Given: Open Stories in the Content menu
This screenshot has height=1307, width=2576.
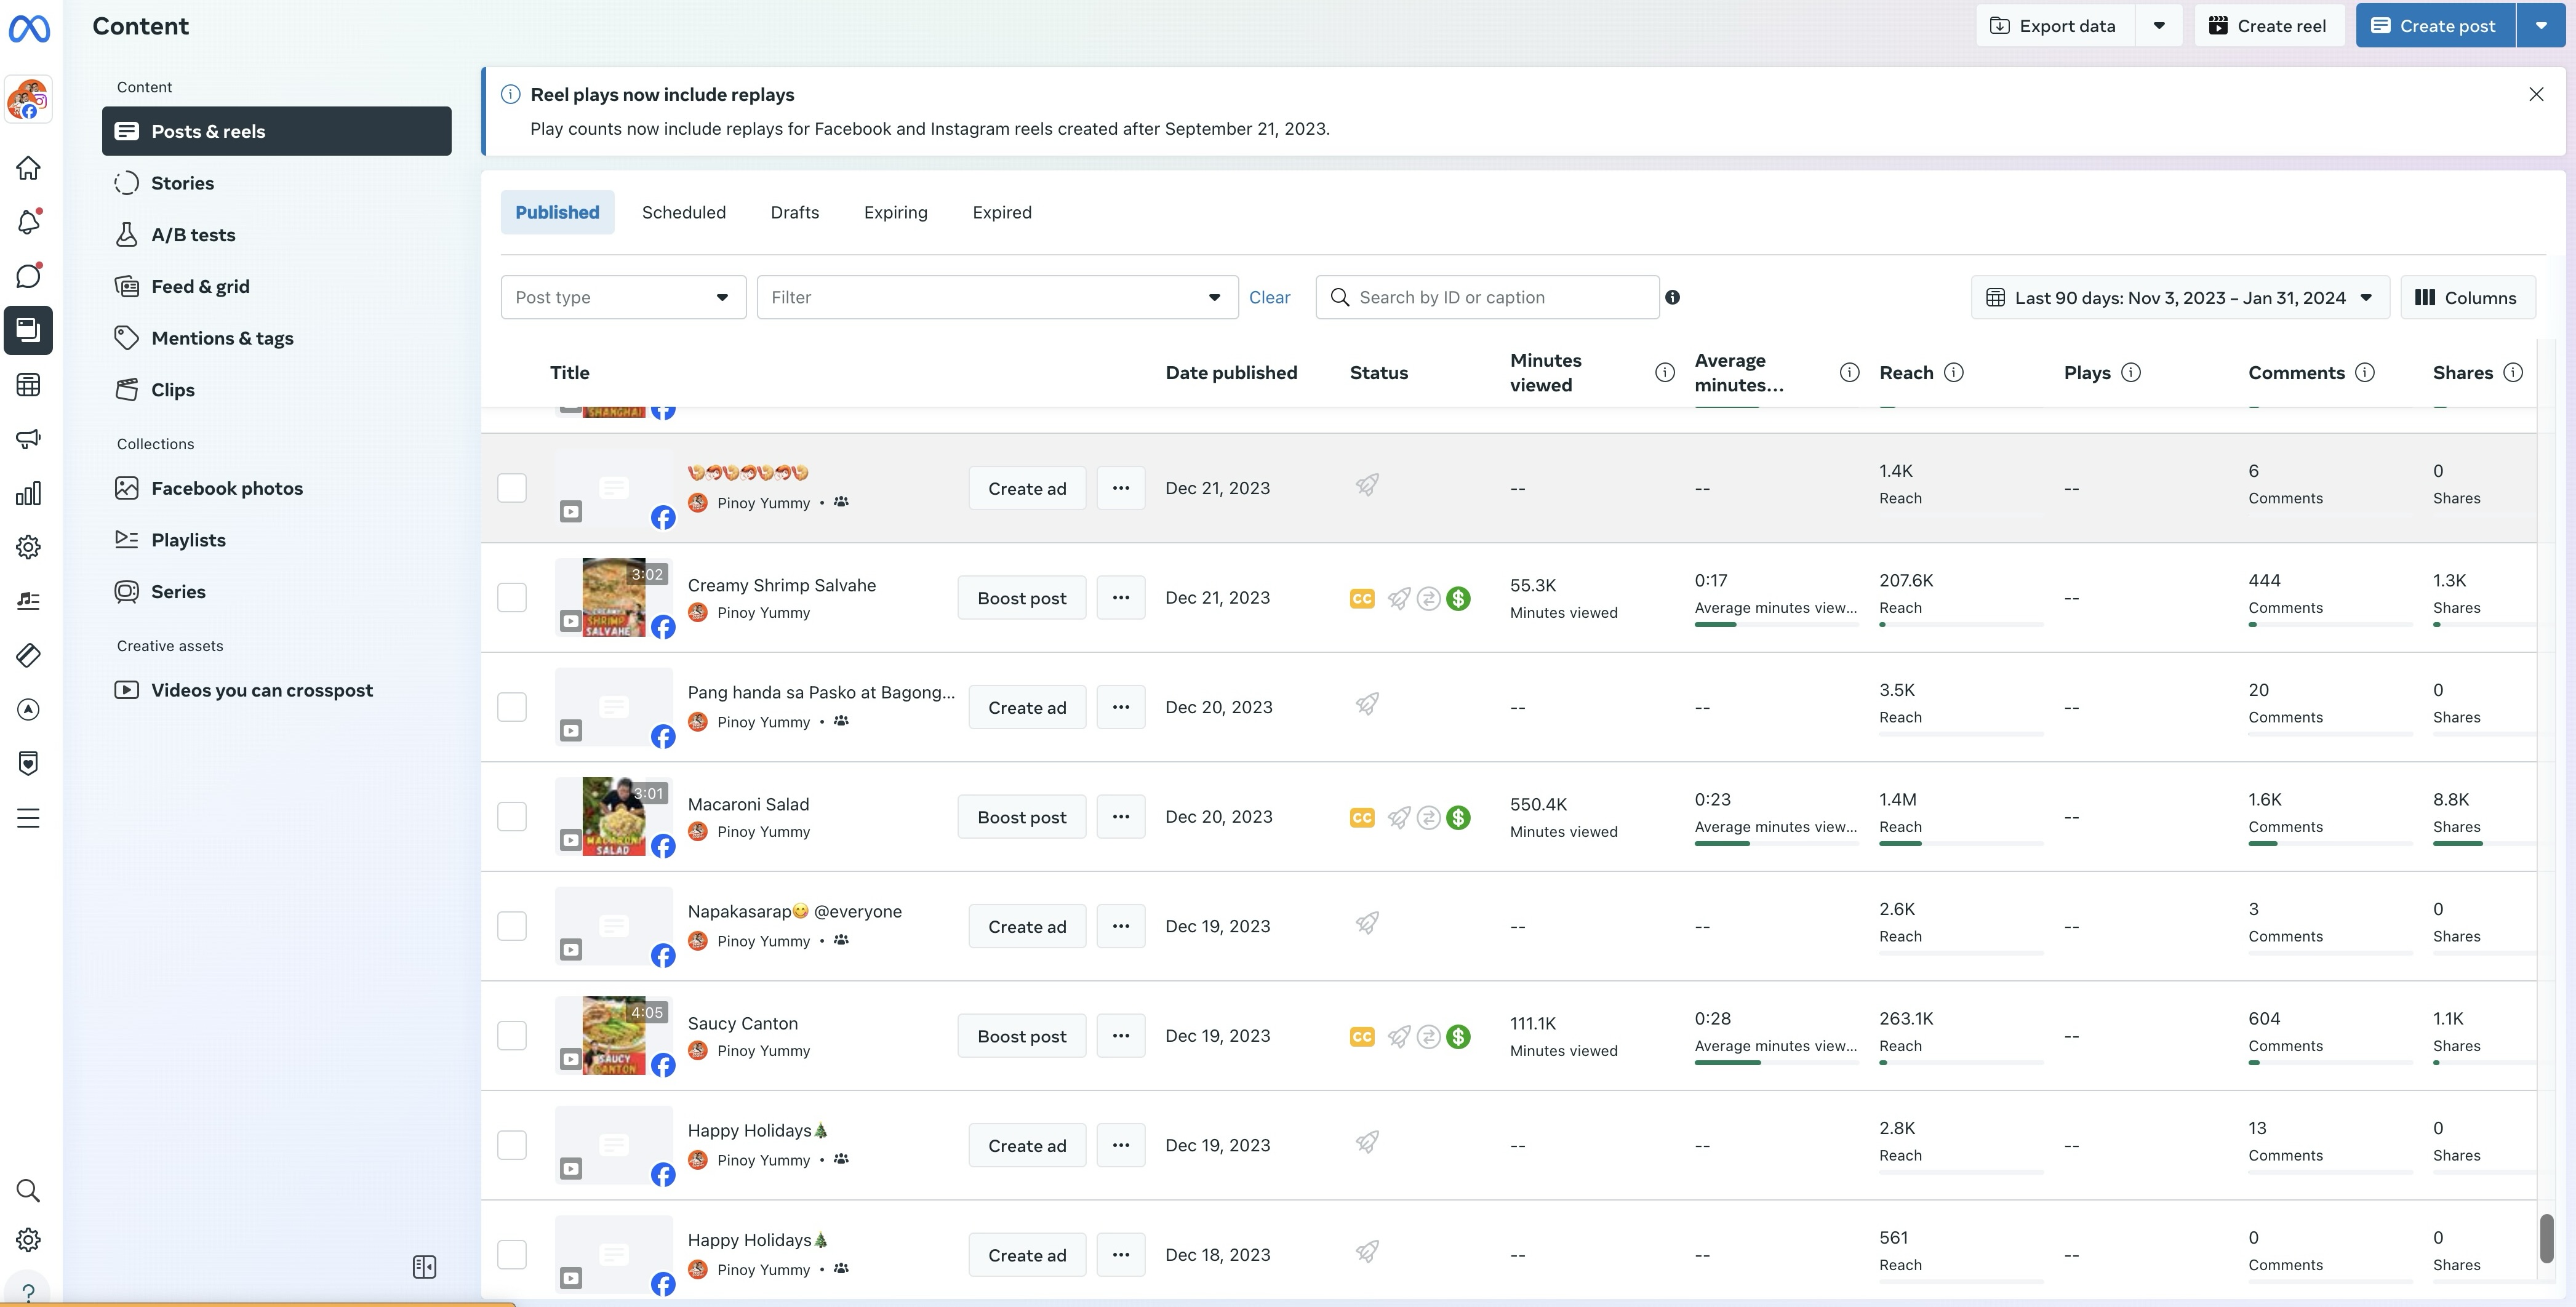Looking at the screenshot, I should click(182, 183).
